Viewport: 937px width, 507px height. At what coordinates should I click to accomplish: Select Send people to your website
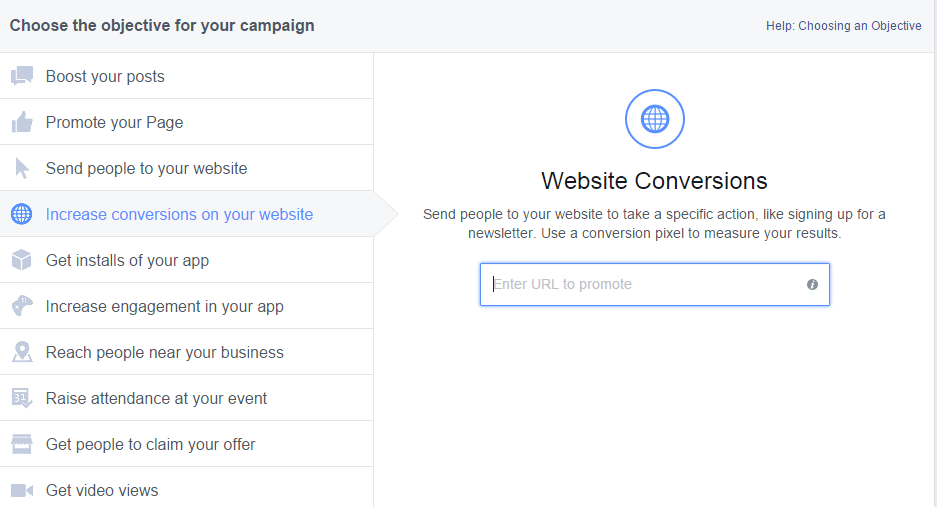pyautogui.click(x=146, y=168)
